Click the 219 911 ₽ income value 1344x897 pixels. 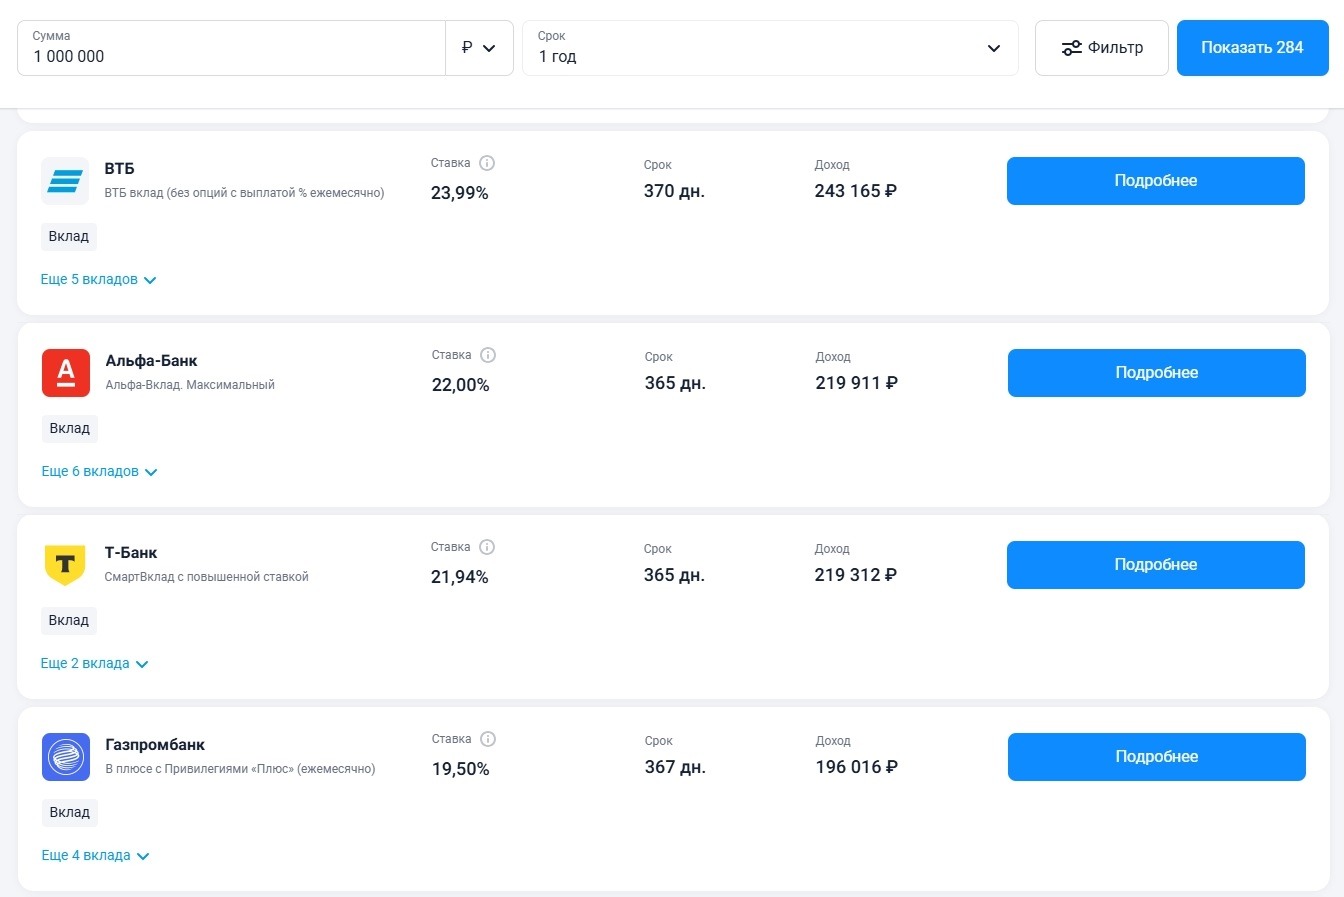tap(857, 383)
